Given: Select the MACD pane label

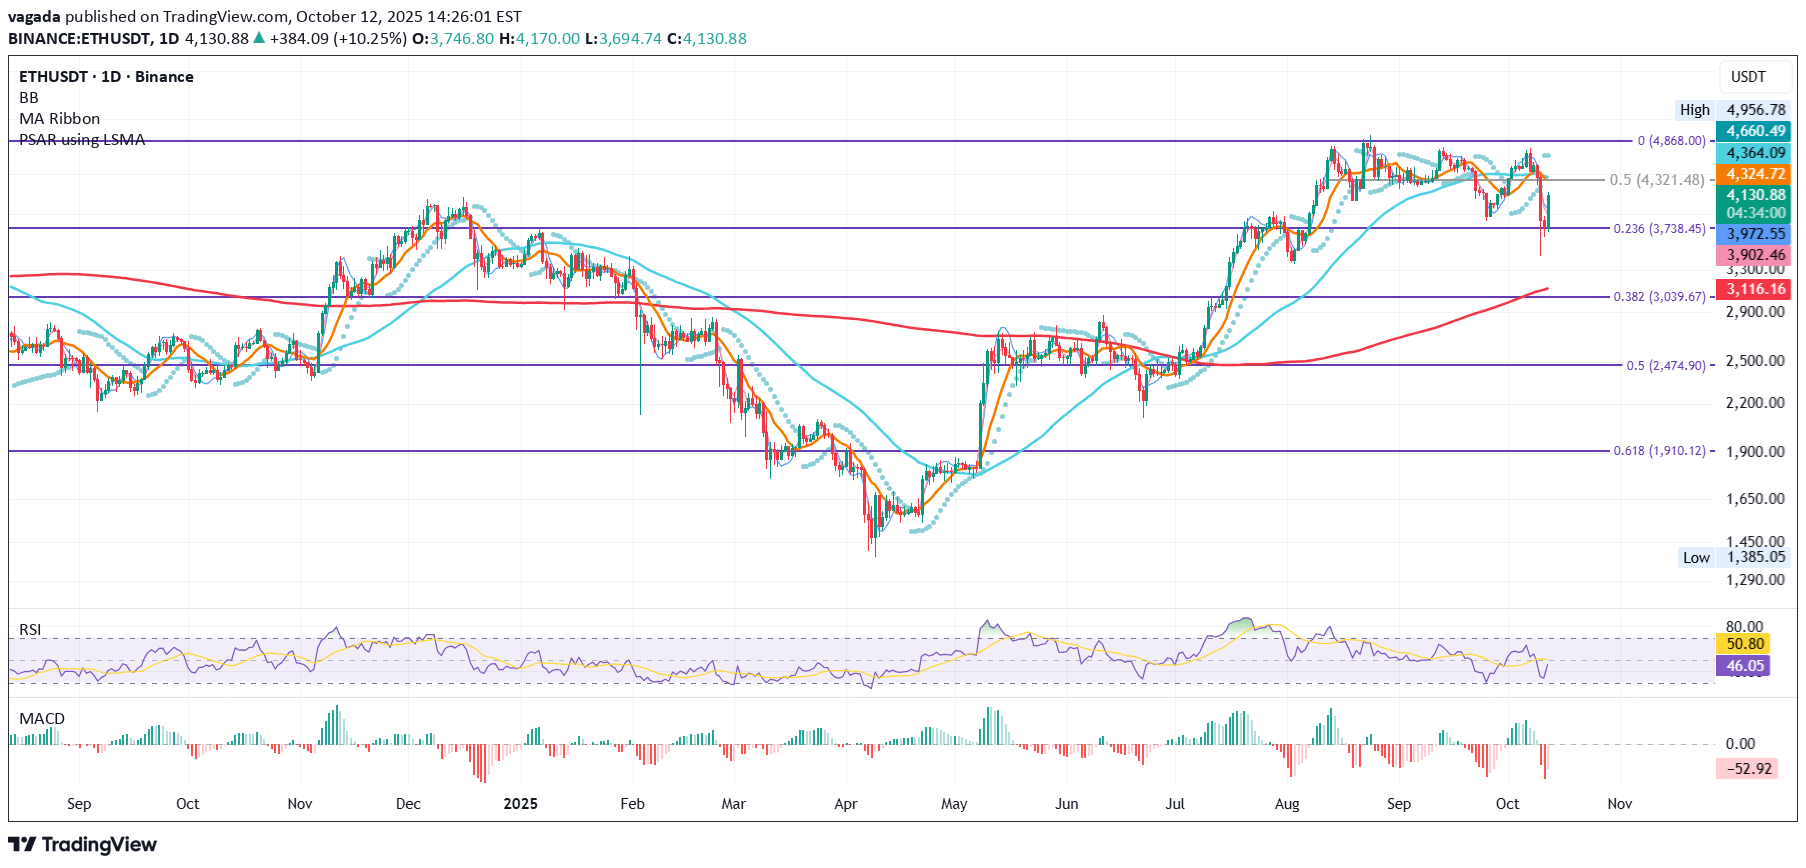Looking at the screenshot, I should pos(42,719).
